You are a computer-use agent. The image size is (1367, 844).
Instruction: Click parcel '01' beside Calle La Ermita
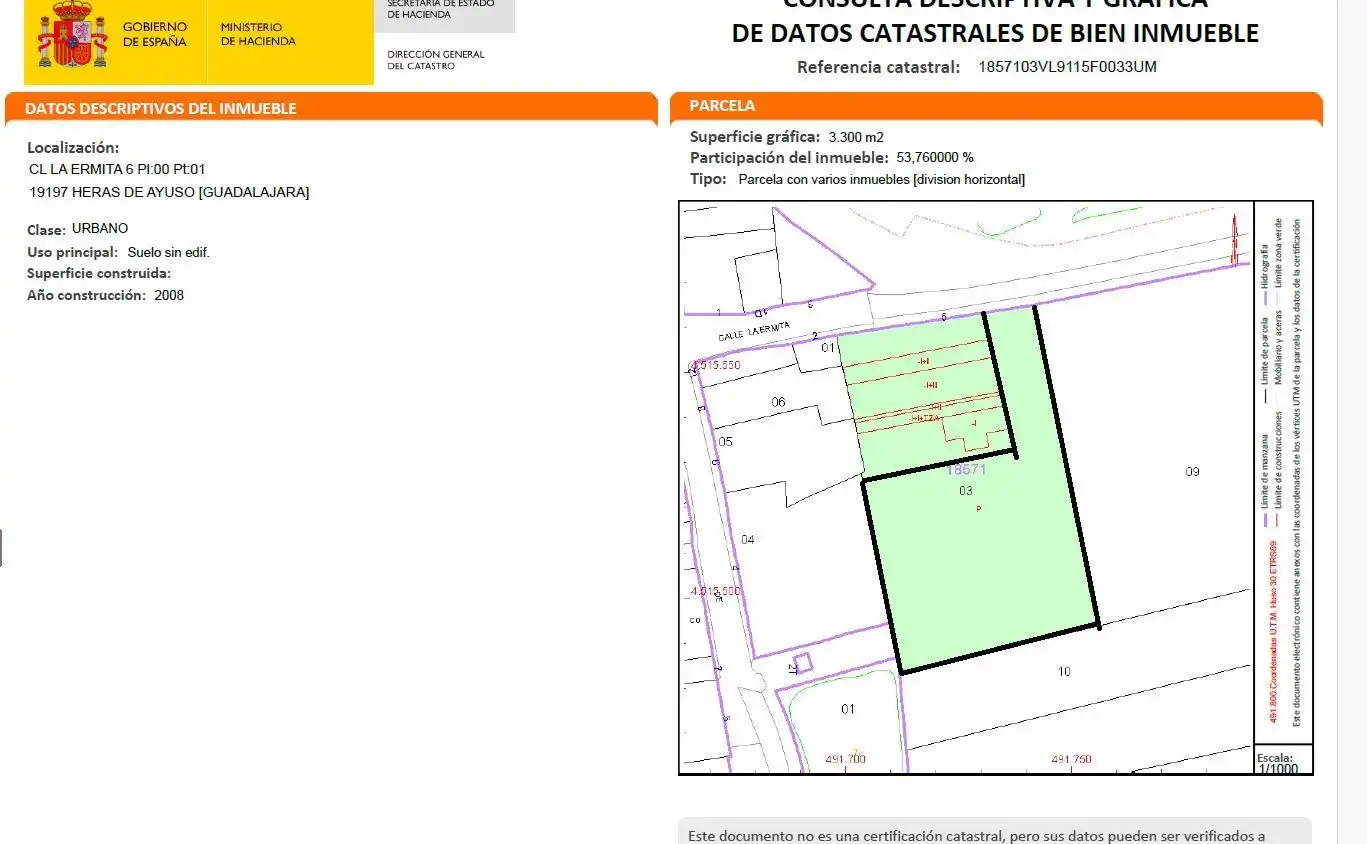(x=828, y=348)
